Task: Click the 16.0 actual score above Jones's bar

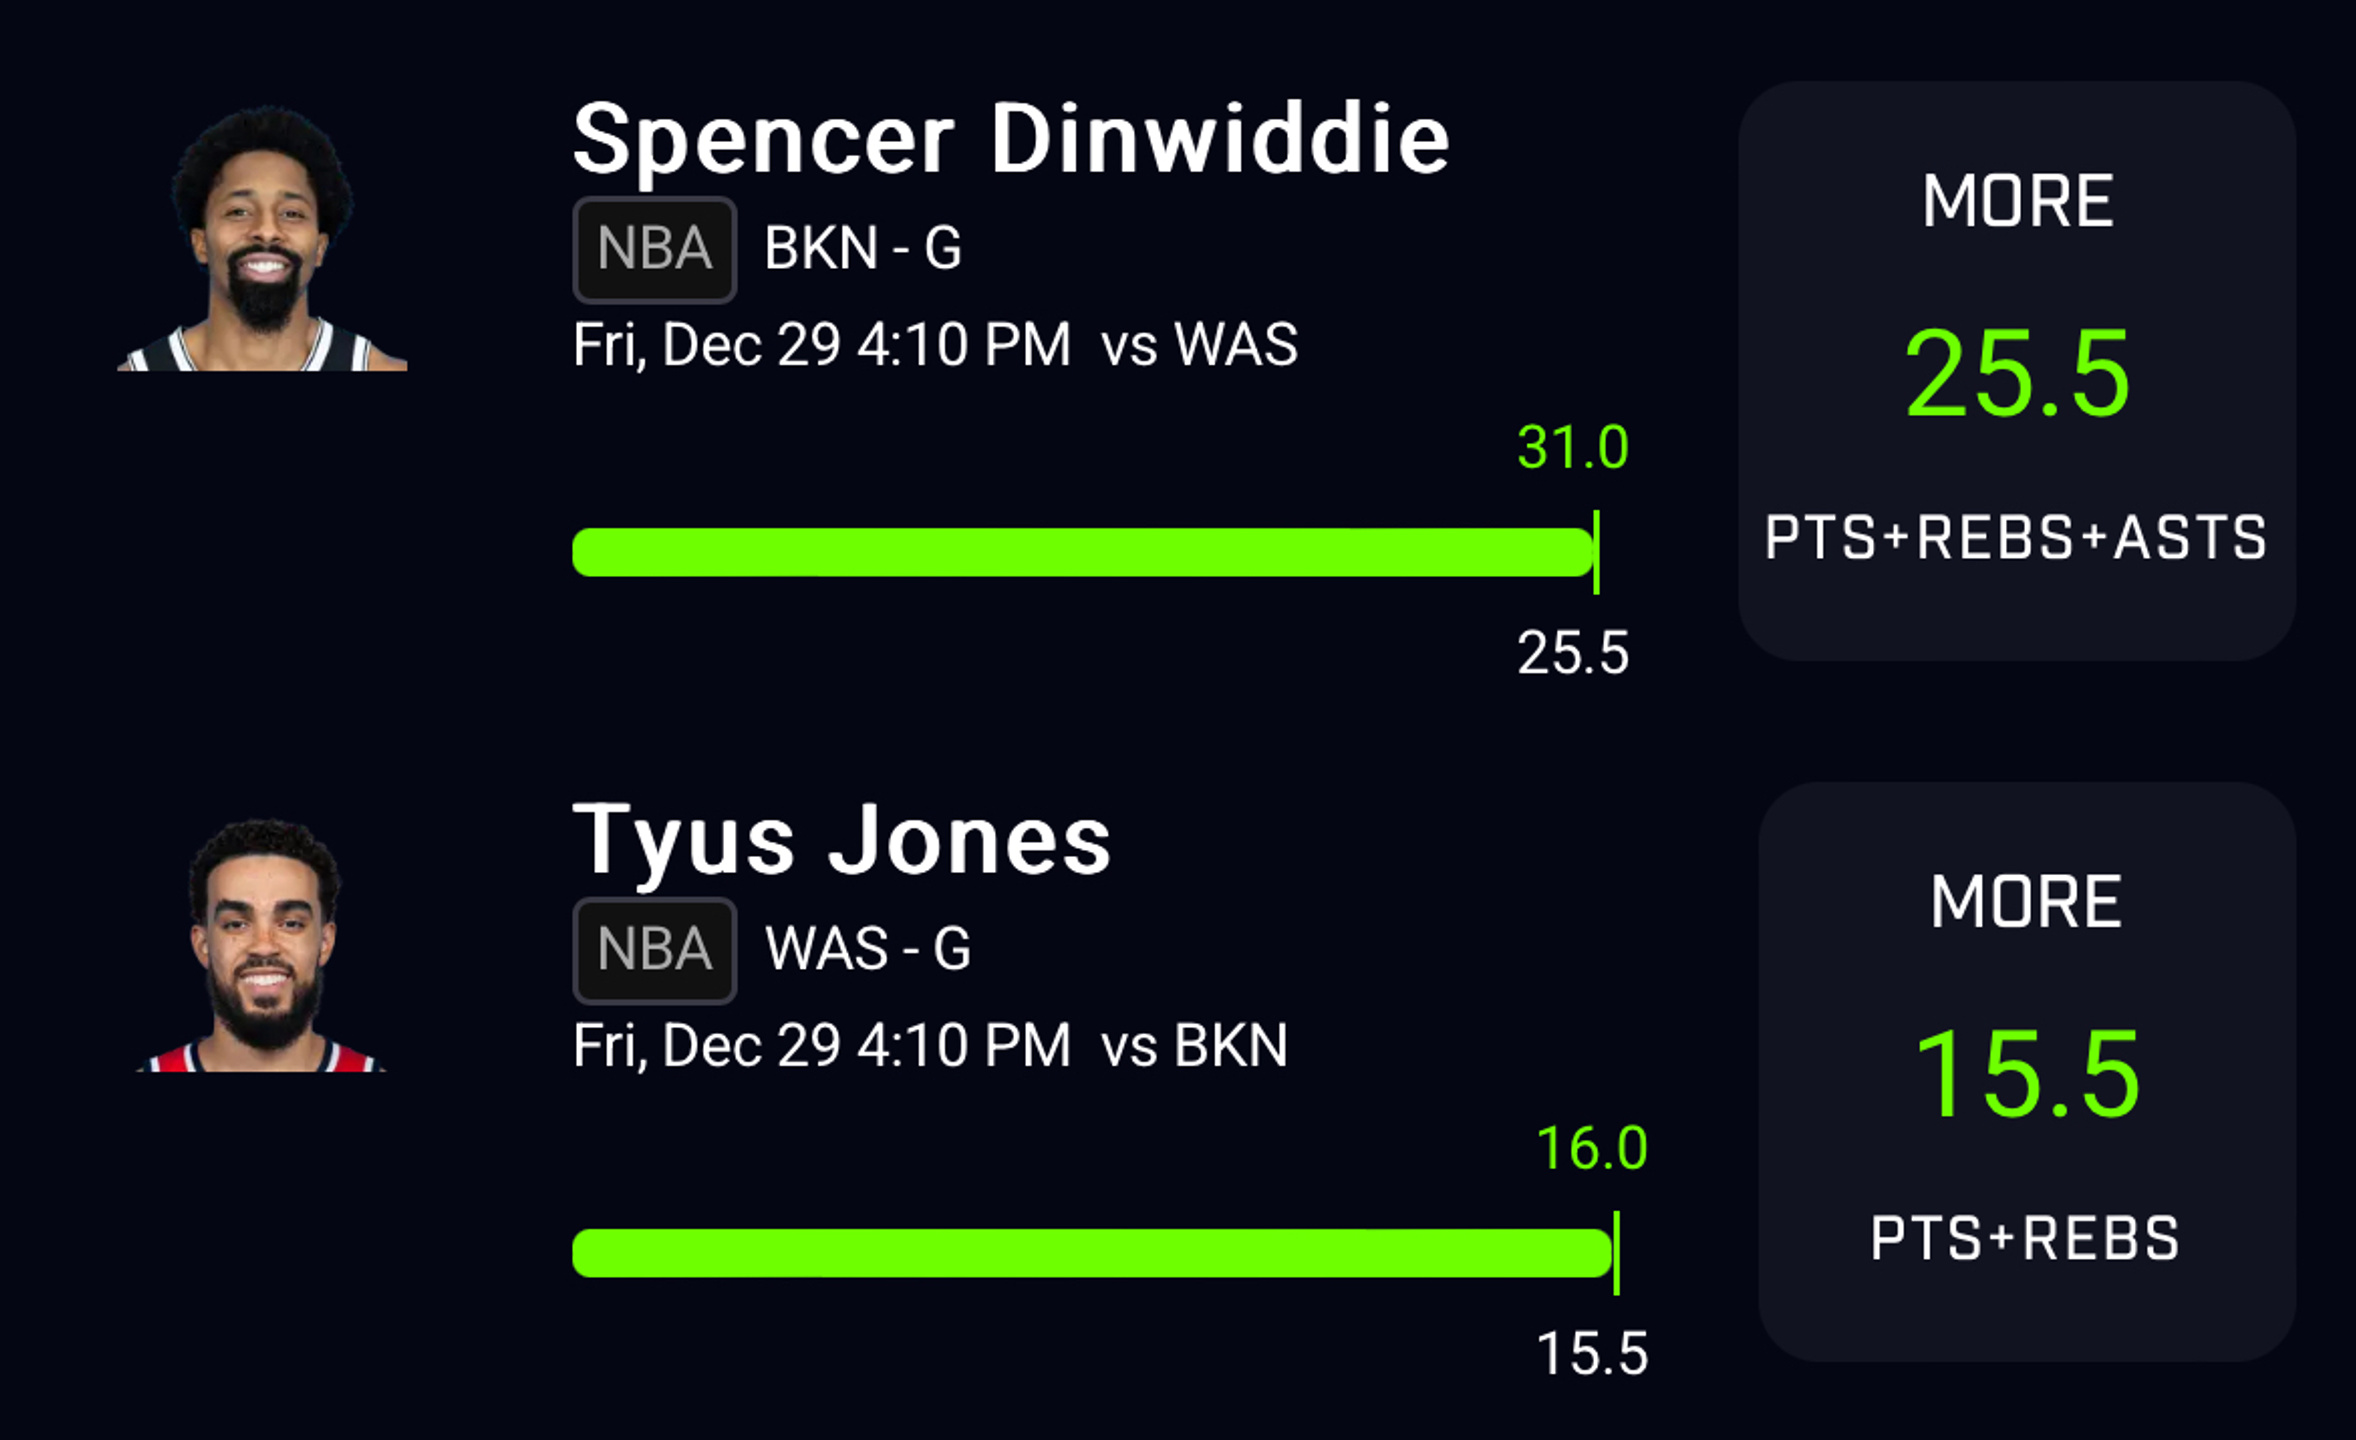Action: (1592, 1148)
